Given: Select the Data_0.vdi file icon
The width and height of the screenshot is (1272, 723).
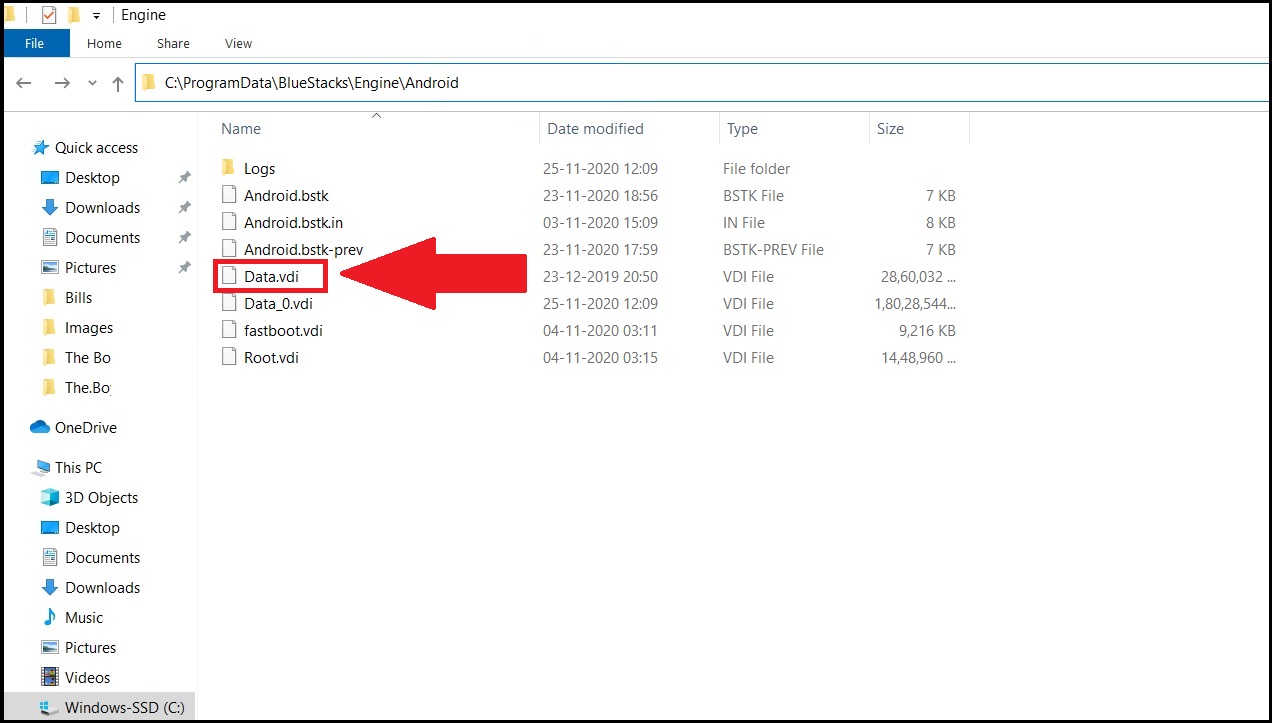Looking at the screenshot, I should point(229,303).
